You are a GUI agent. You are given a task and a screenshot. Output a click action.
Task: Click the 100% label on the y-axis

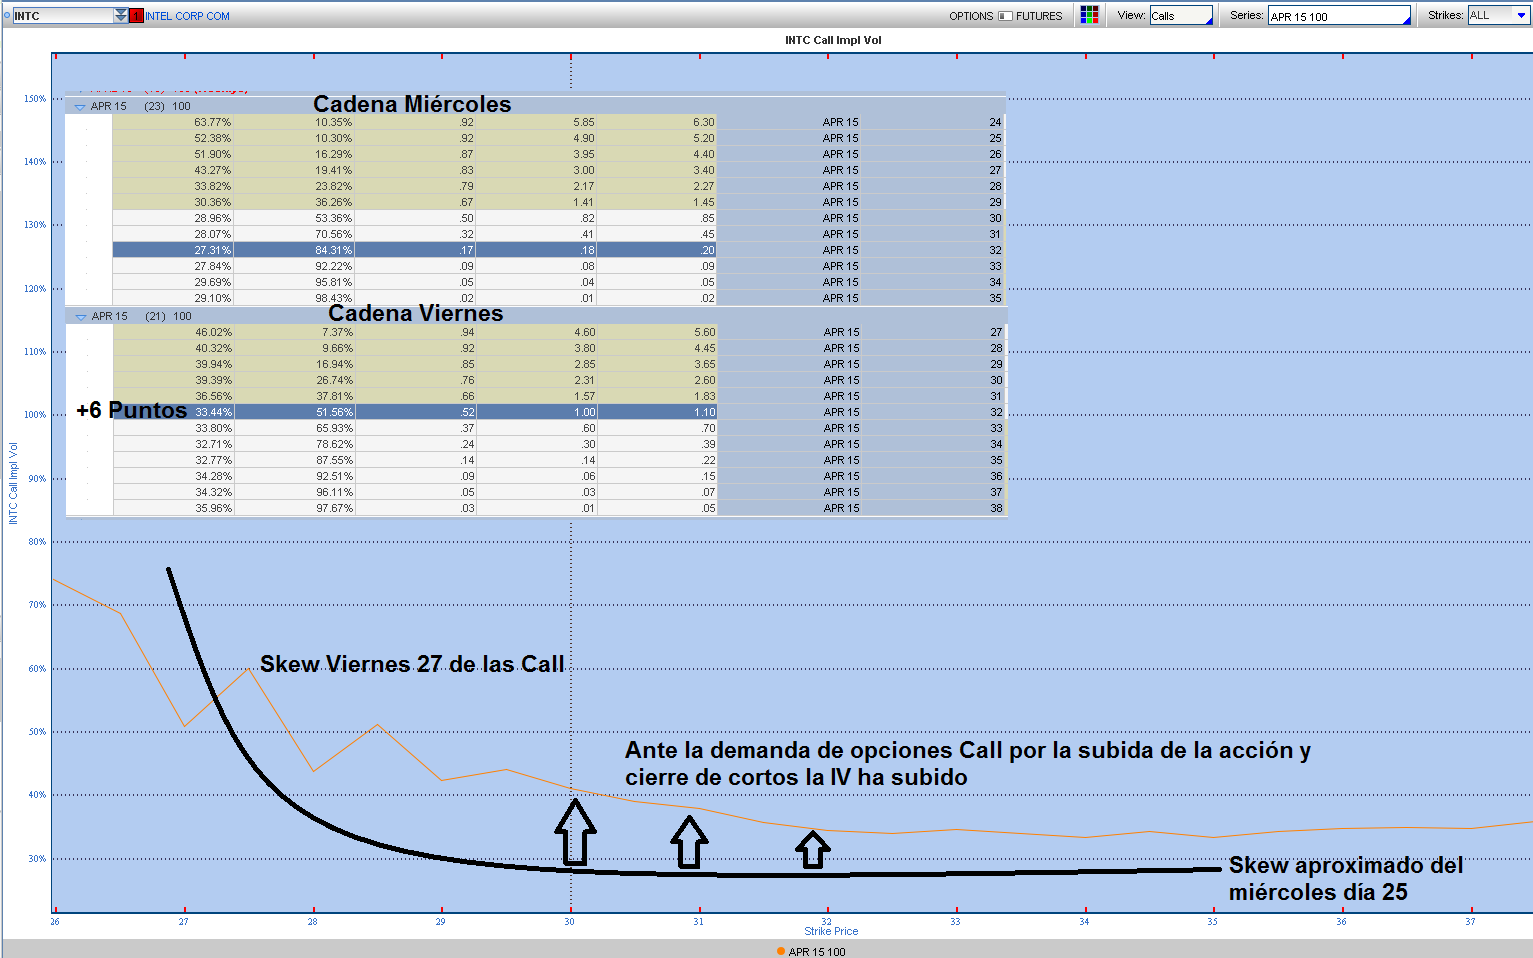click(35, 415)
